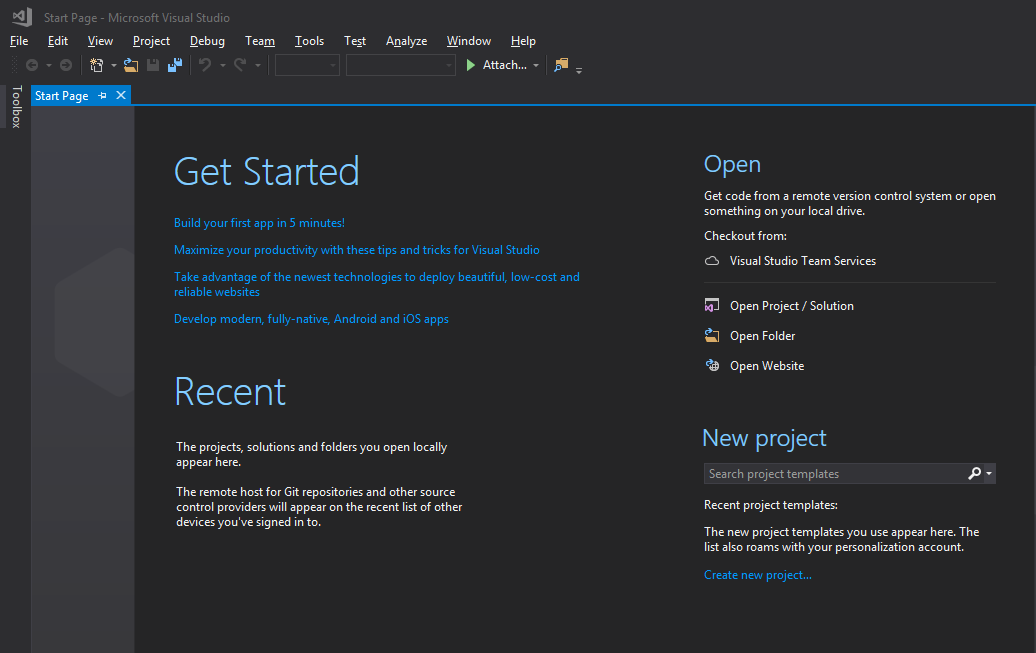Open the Window menu
This screenshot has height=653, width=1036.
coord(468,41)
